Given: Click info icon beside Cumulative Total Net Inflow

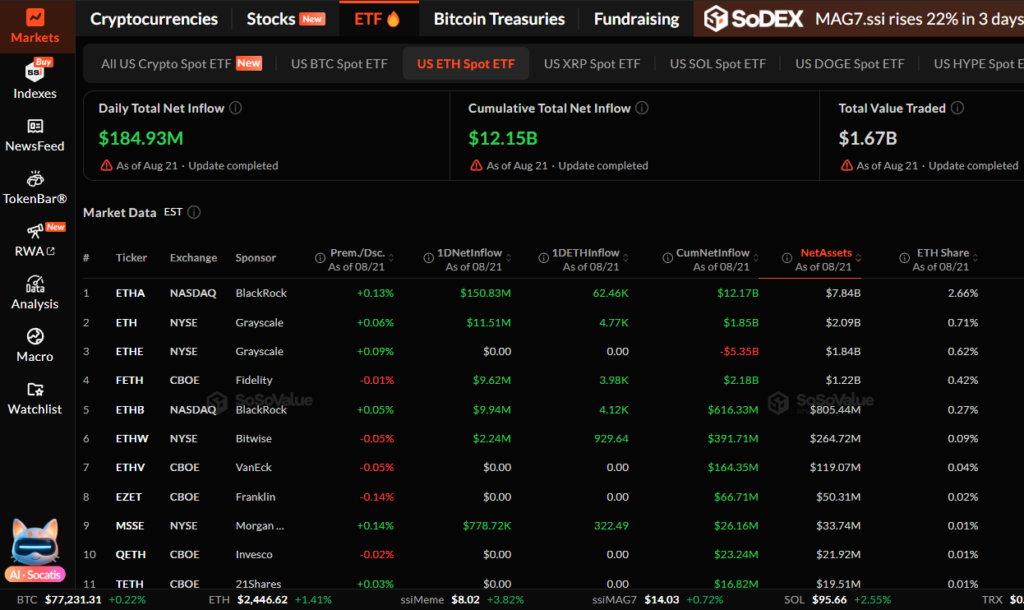Looking at the screenshot, I should click(x=642, y=108).
